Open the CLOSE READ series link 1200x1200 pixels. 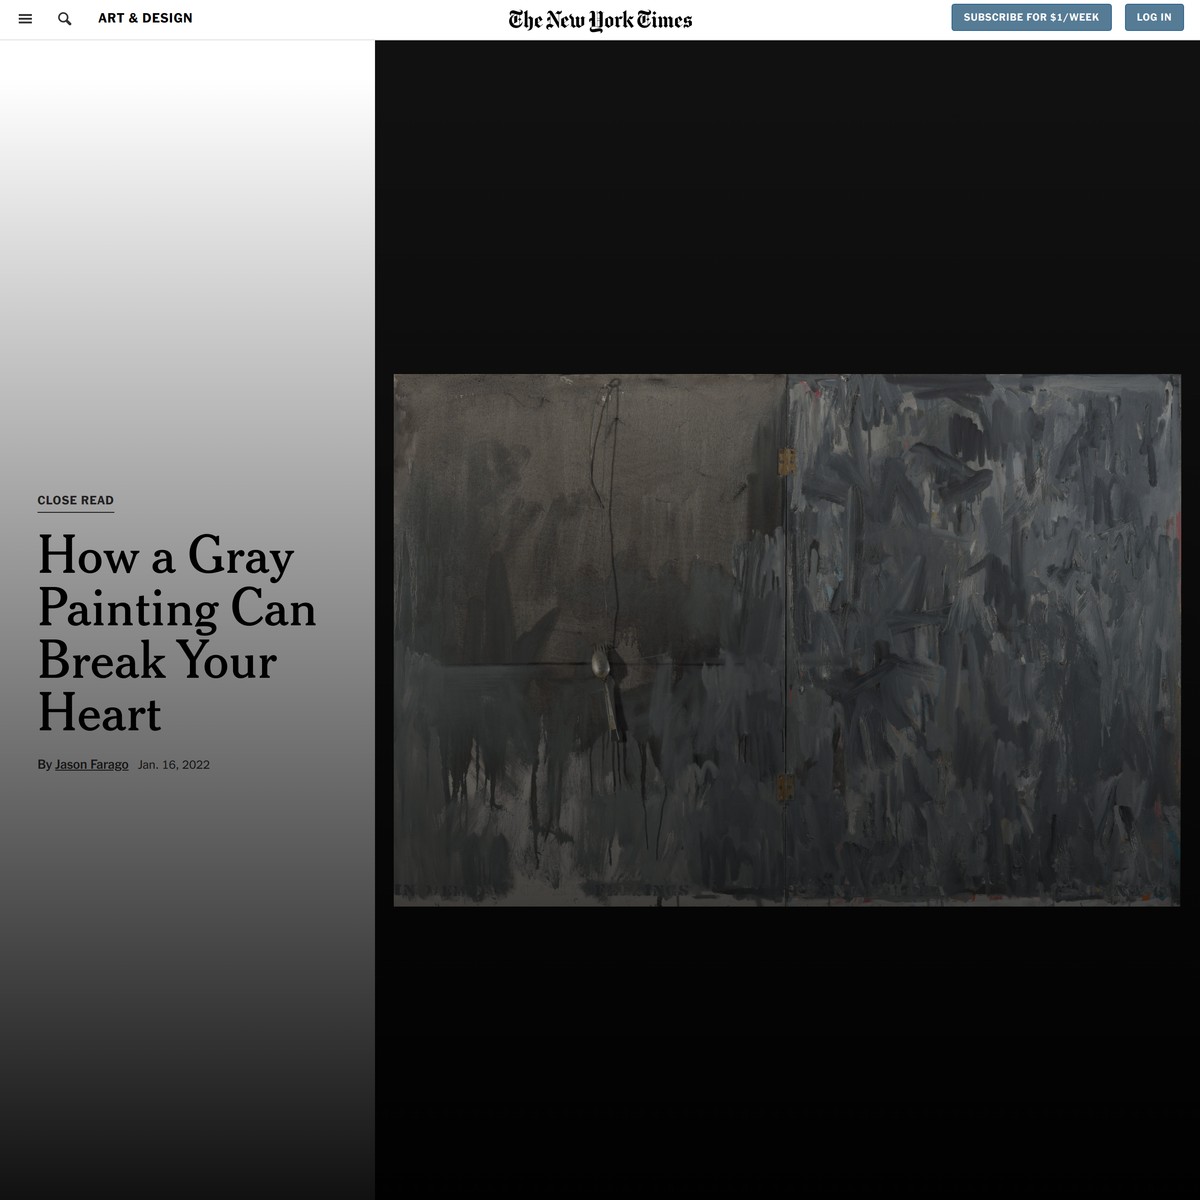(x=75, y=500)
